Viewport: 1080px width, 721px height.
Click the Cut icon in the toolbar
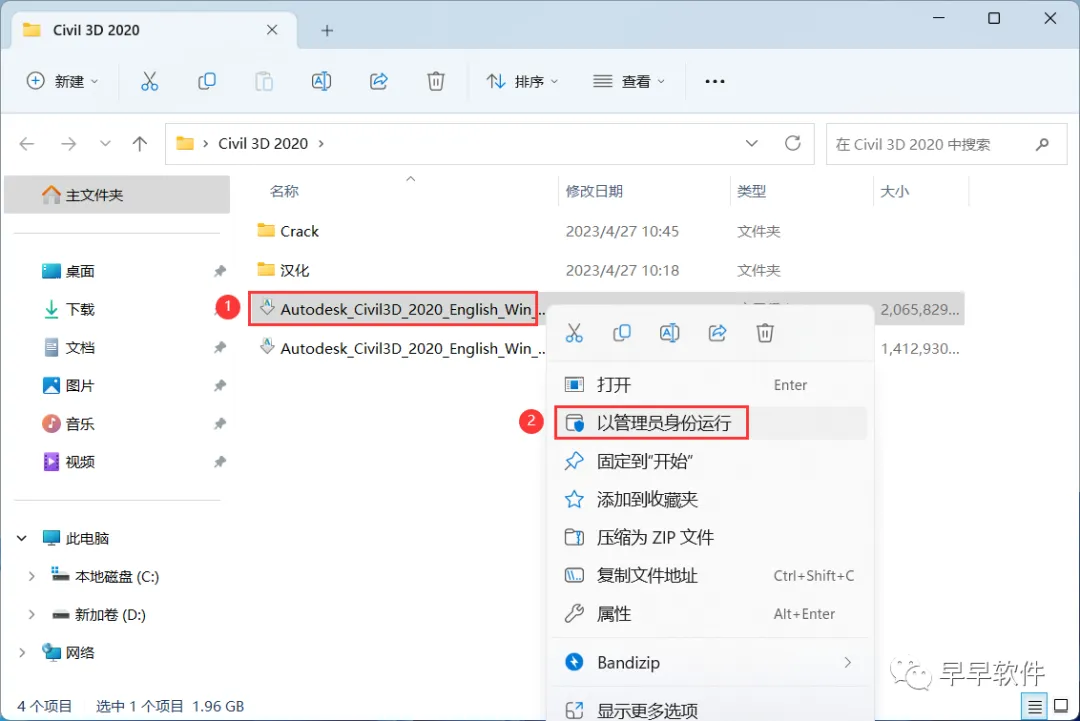[149, 81]
